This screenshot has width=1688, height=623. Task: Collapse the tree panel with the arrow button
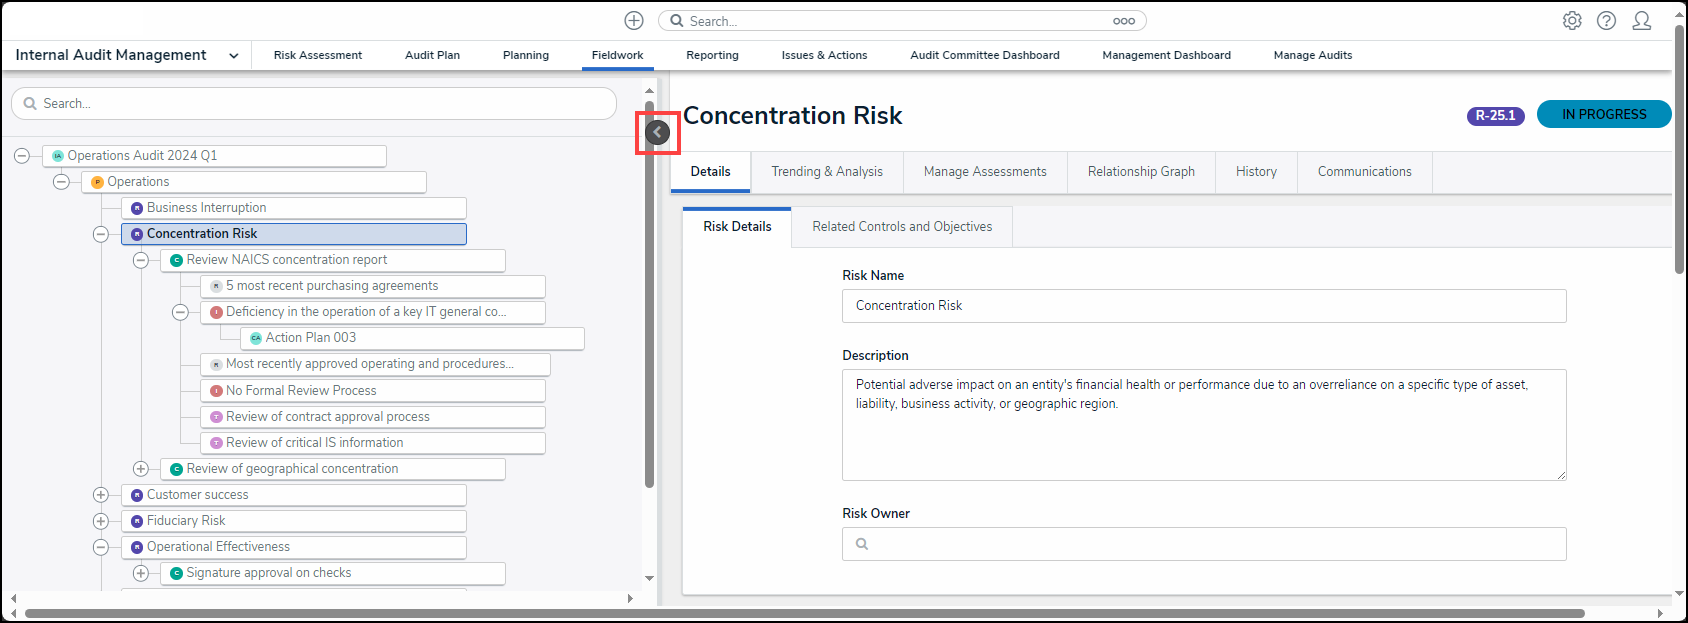tap(658, 132)
